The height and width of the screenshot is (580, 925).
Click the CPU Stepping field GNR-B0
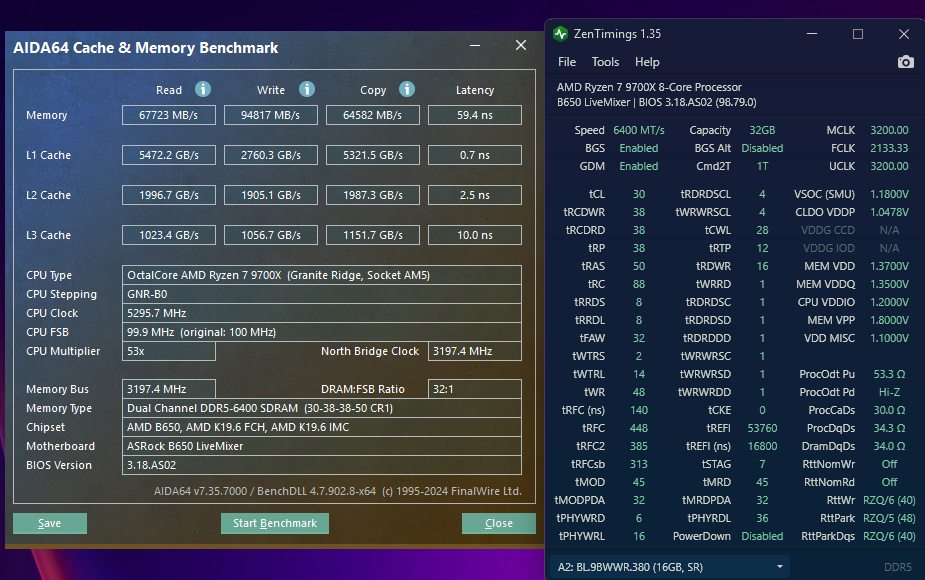322,294
